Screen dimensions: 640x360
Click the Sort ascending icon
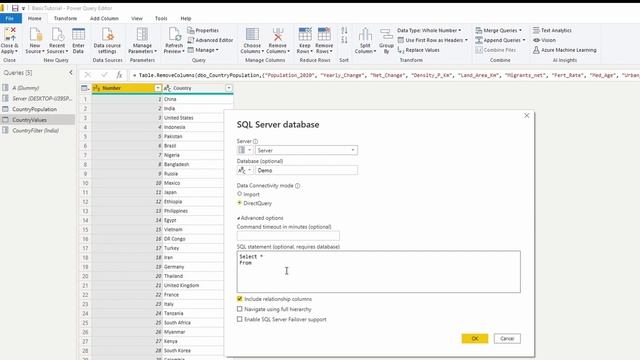point(344,30)
